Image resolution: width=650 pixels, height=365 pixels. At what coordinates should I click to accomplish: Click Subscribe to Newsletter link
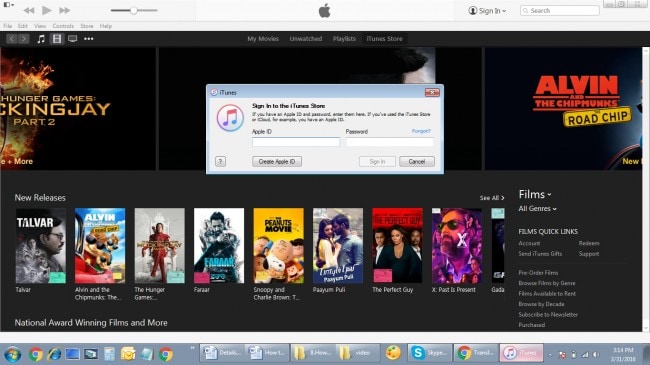click(x=548, y=315)
